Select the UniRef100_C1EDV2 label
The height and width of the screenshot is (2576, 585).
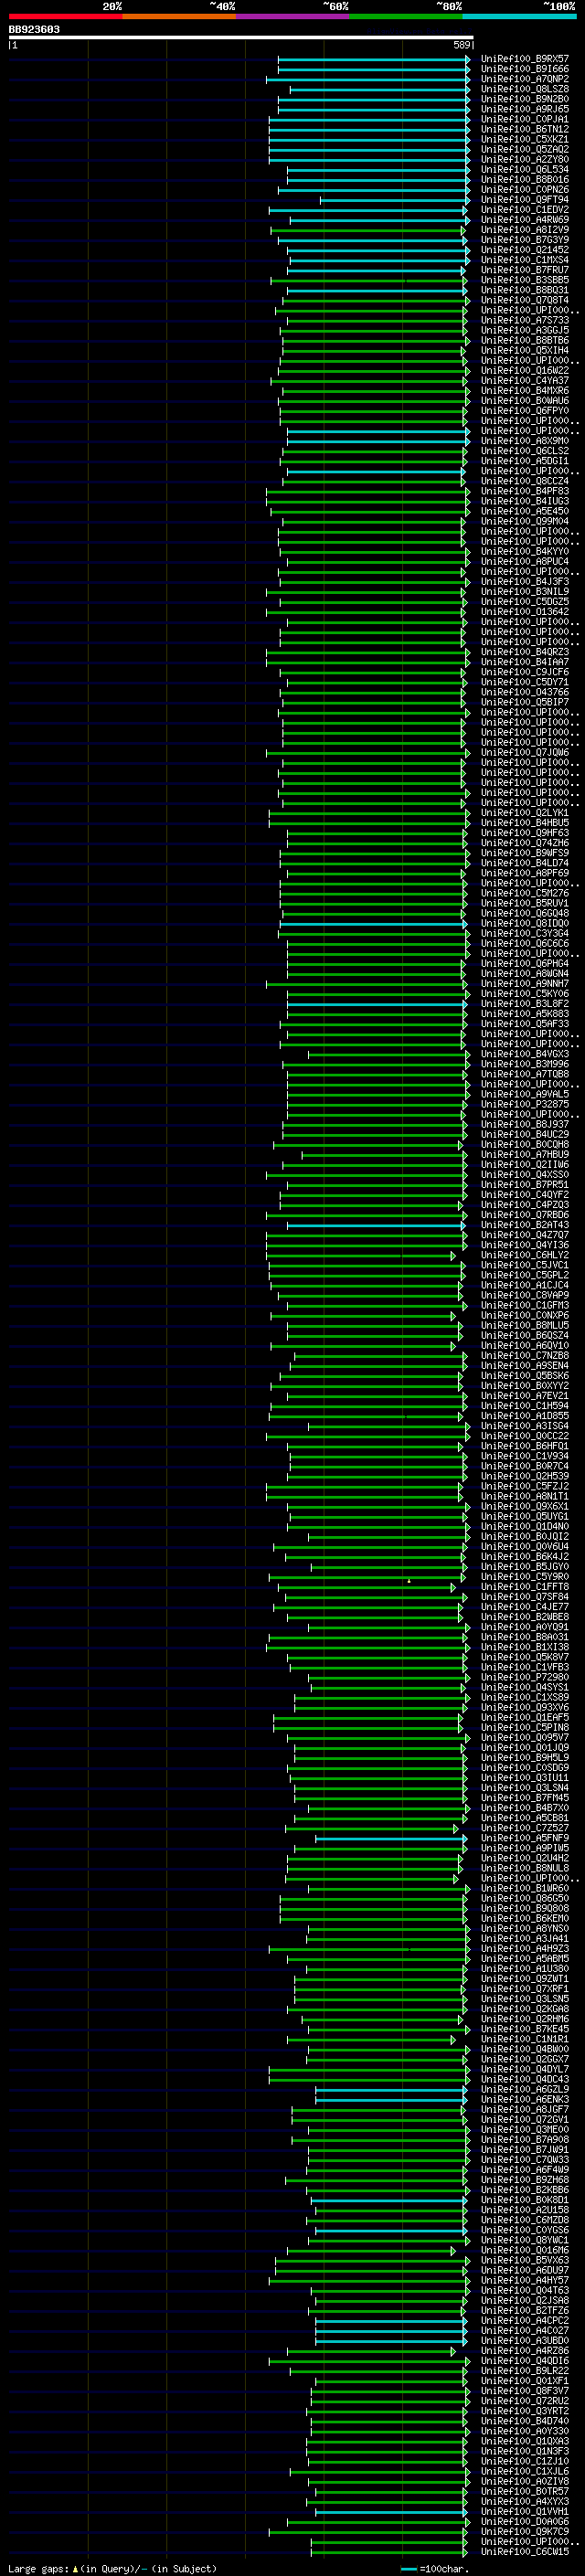click(x=524, y=210)
